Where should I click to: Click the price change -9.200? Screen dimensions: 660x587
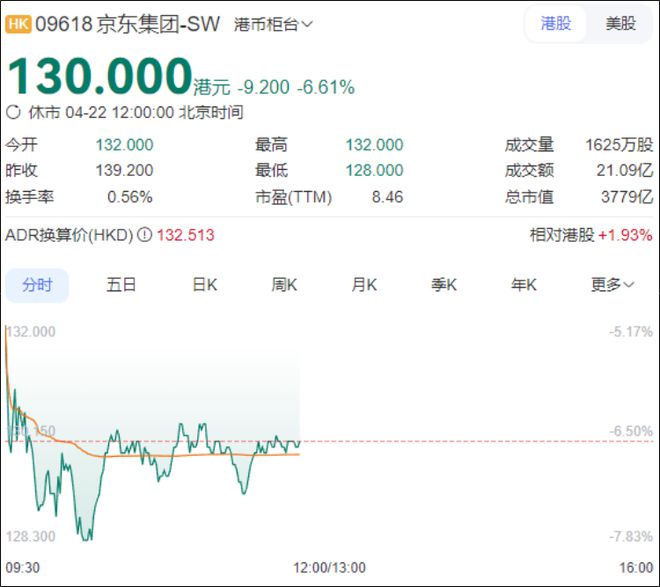(x=264, y=87)
